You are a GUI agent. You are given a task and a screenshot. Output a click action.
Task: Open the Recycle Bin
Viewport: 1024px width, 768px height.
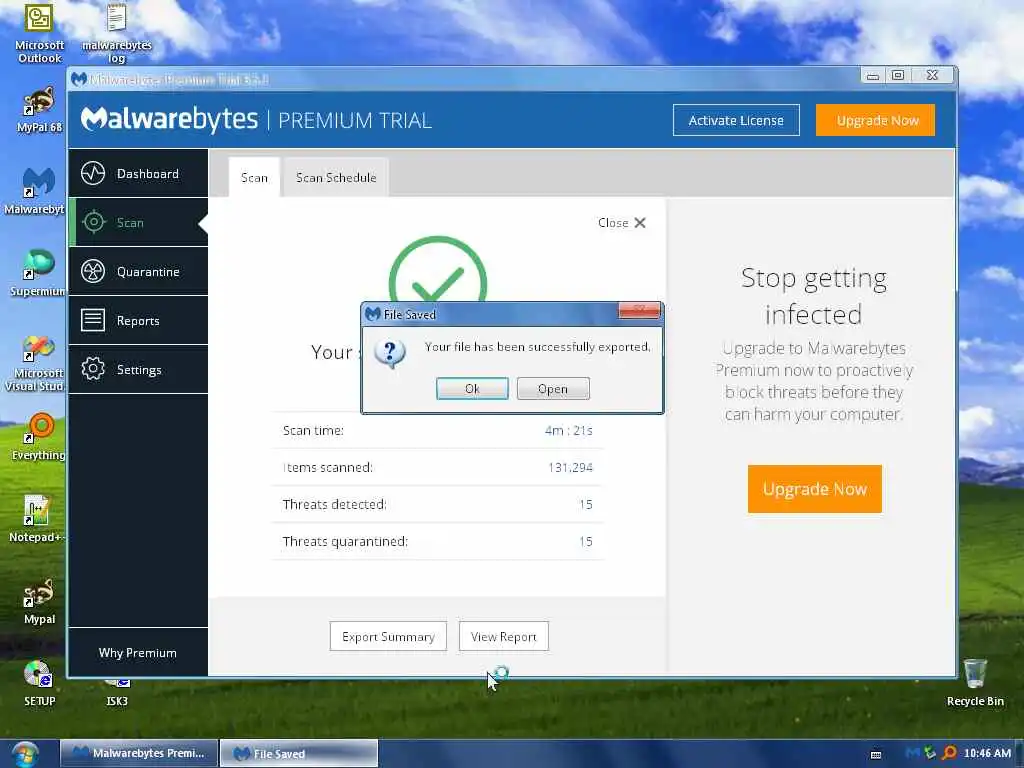(x=975, y=683)
